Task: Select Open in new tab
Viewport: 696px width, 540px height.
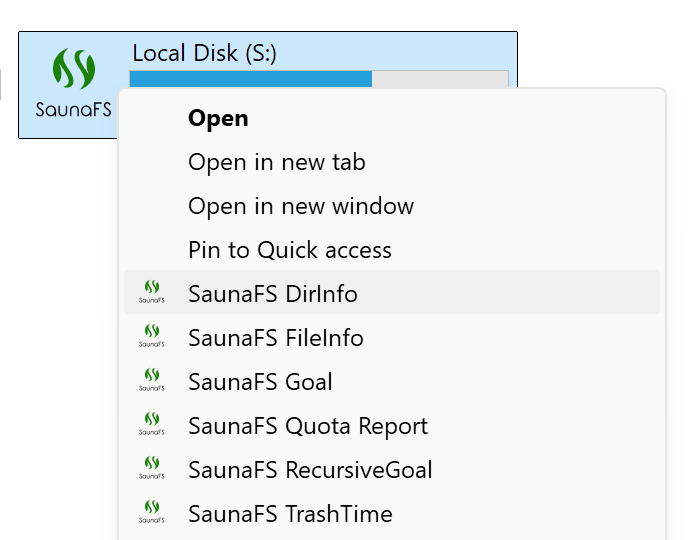Action: click(x=392, y=162)
